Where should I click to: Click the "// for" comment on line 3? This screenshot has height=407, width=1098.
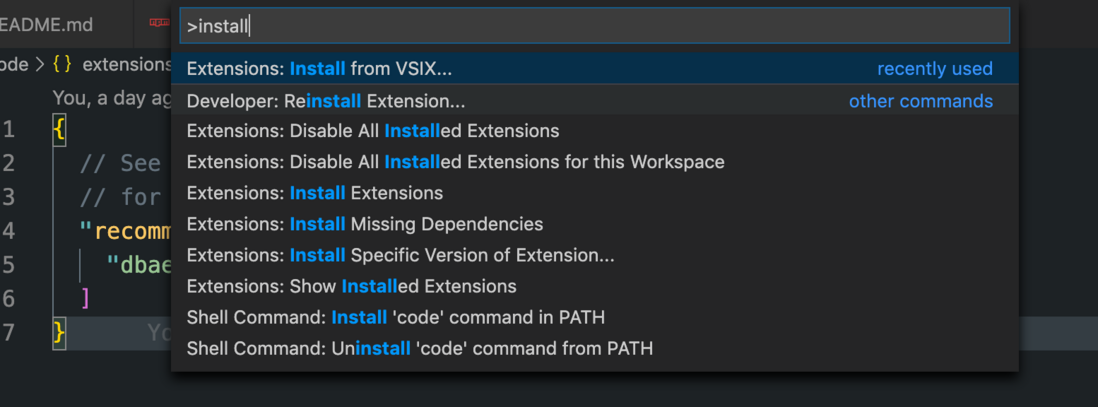click(x=120, y=197)
